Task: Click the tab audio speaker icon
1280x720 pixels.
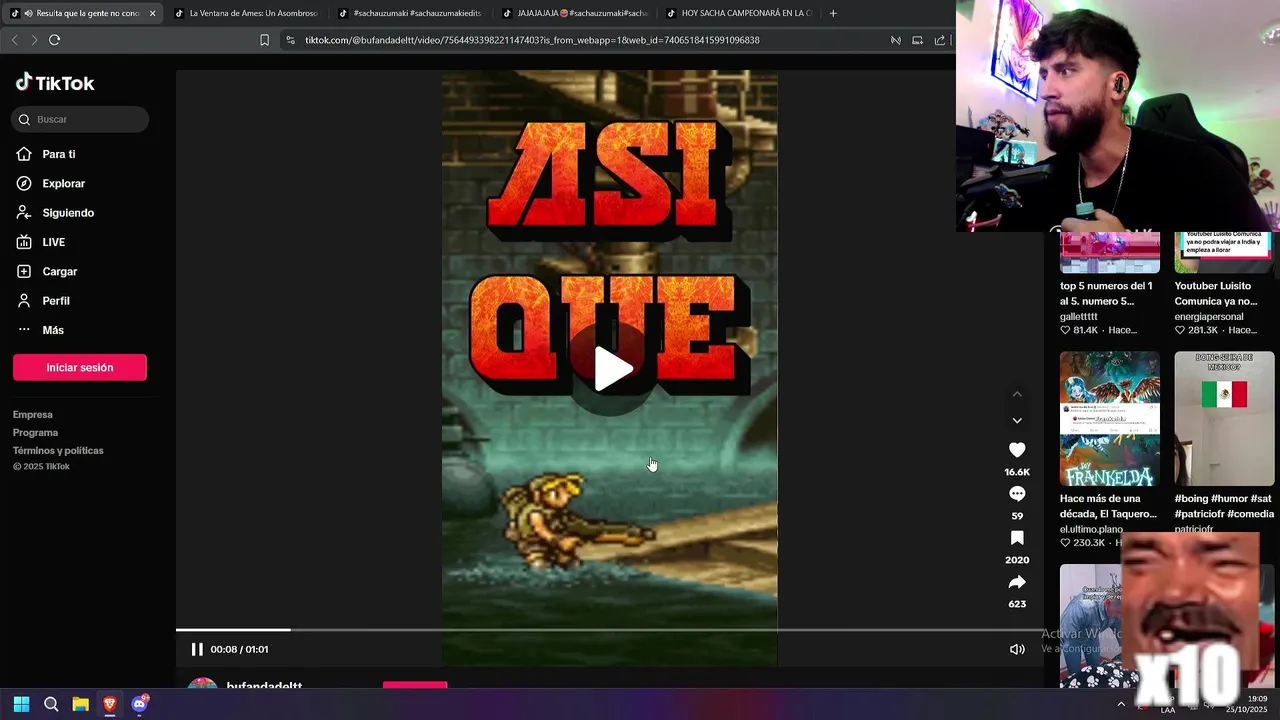Action: coord(27,13)
